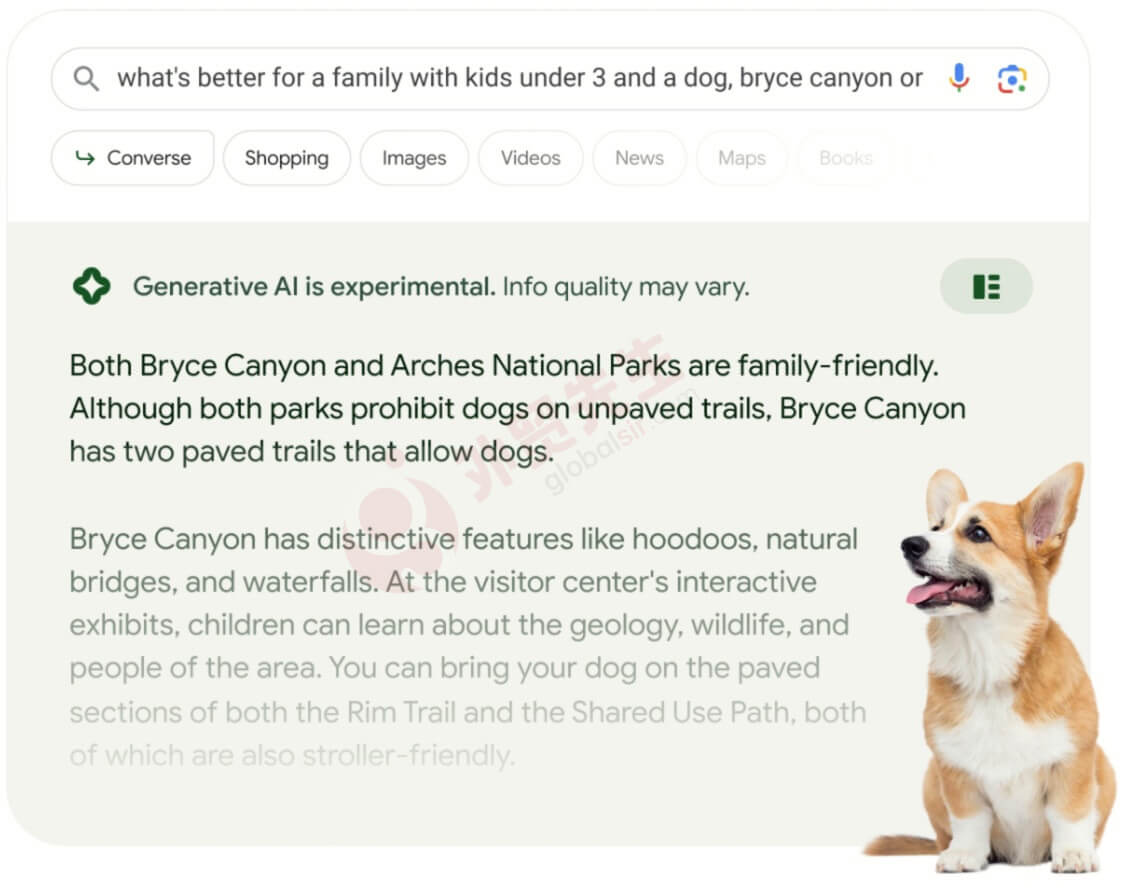Select the Maps filter chip
Image resolution: width=1136 pixels, height=892 pixels.
[741, 158]
